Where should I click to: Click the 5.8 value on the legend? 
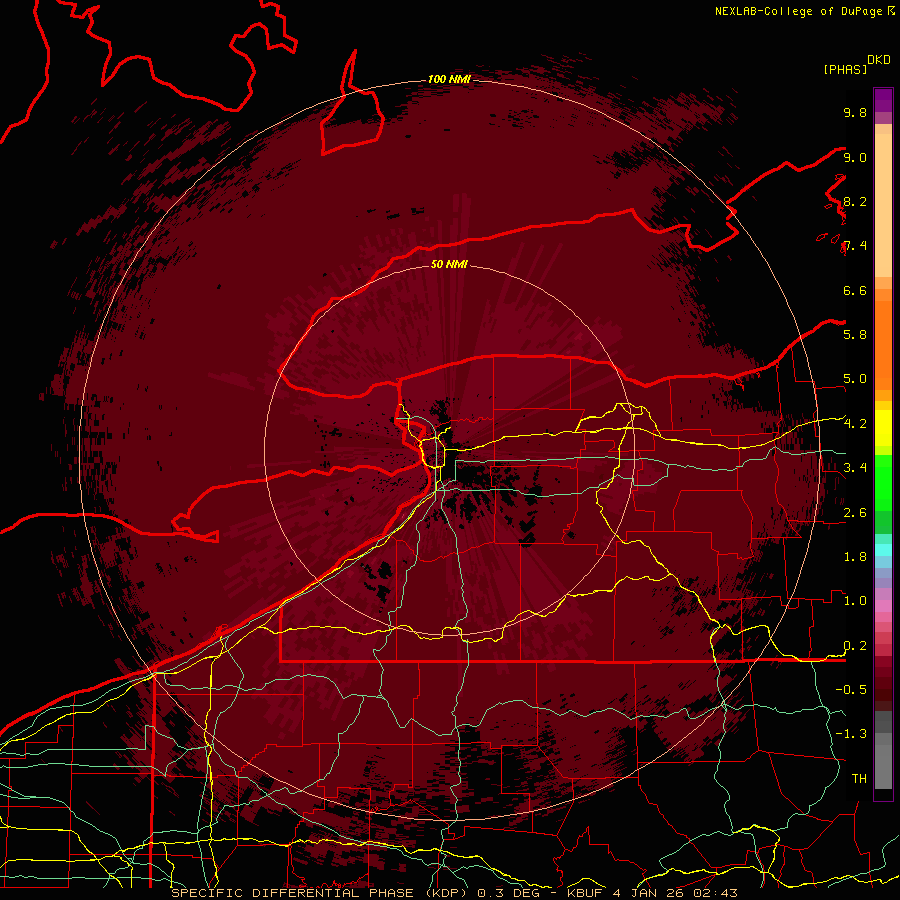[x=855, y=335]
